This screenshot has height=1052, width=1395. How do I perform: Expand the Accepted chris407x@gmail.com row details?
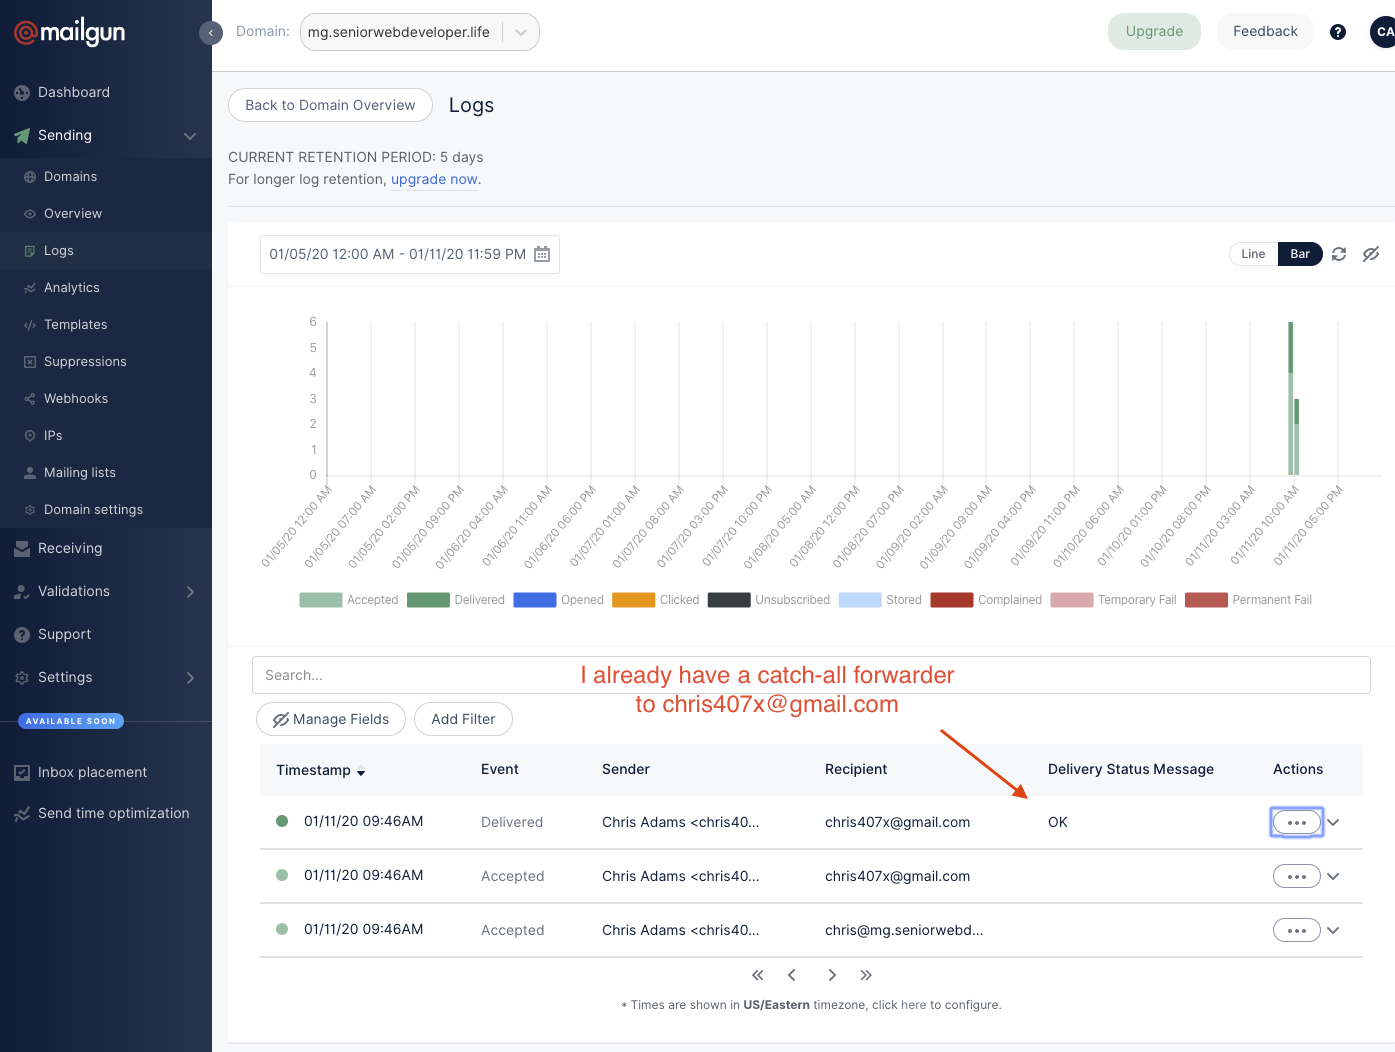pos(1334,876)
